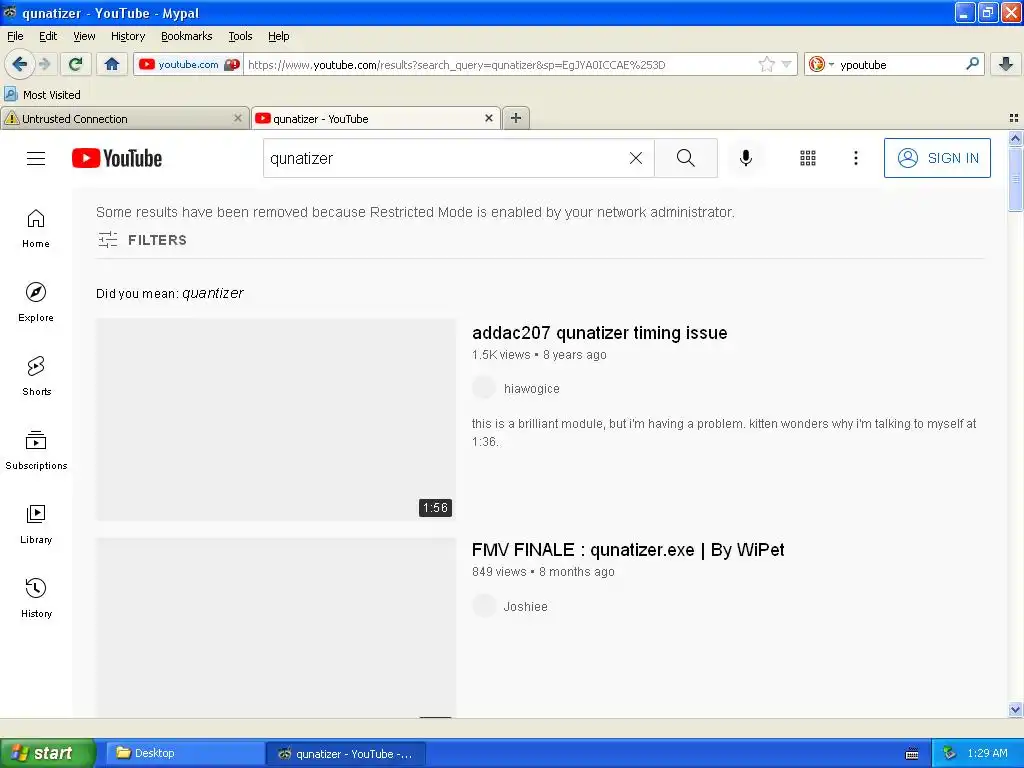This screenshot has height=768, width=1024.
Task: Click the qunatizer - YouTube taskbar button
Action: tap(346, 753)
